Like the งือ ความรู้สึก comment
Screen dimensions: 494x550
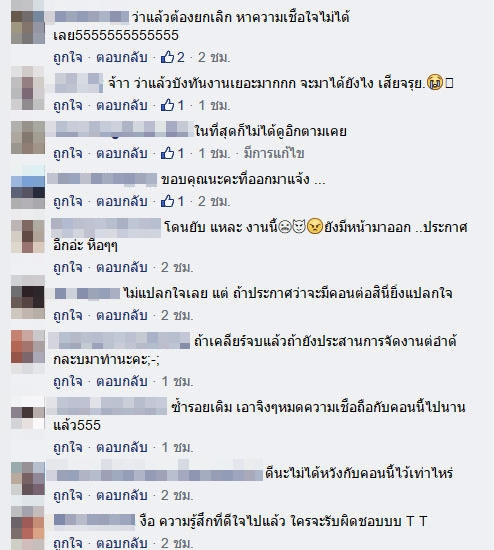coord(68,543)
